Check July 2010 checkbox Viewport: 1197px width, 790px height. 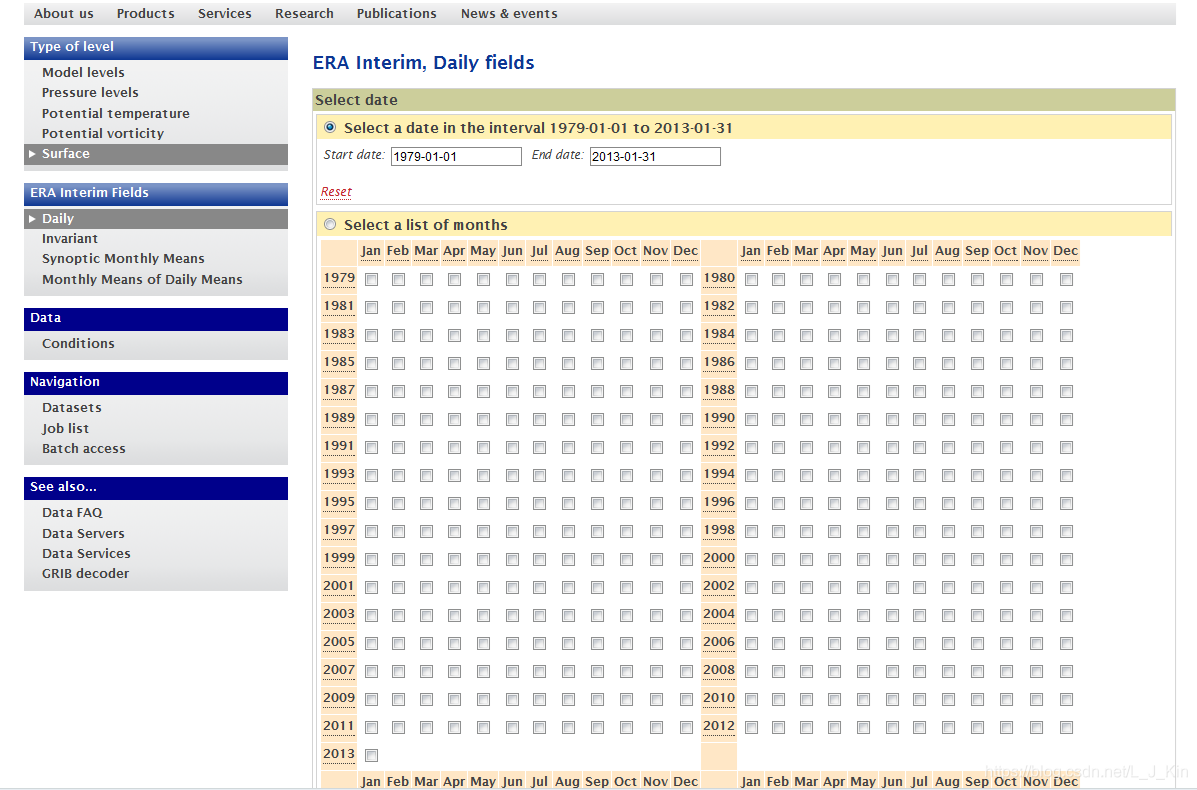(919, 699)
